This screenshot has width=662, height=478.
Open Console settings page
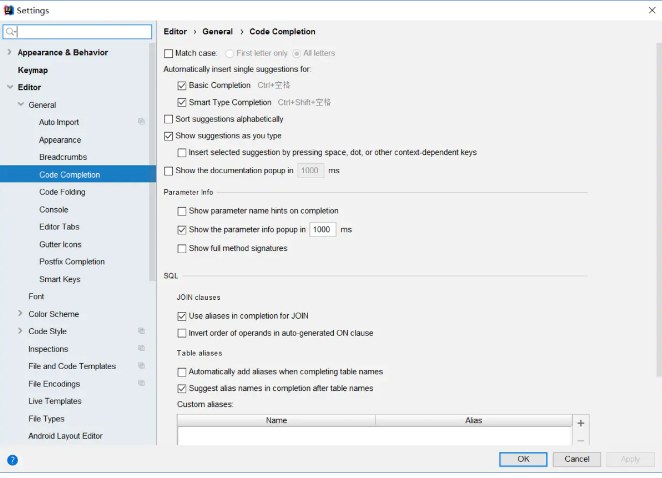[x=54, y=209]
